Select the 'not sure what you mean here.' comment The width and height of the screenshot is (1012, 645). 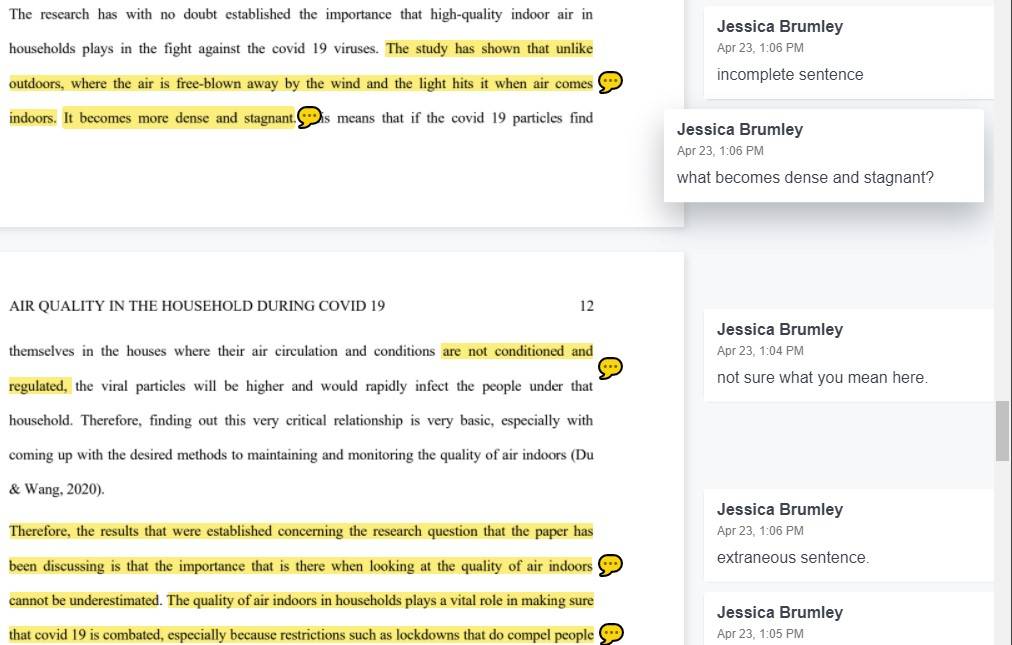[849, 355]
